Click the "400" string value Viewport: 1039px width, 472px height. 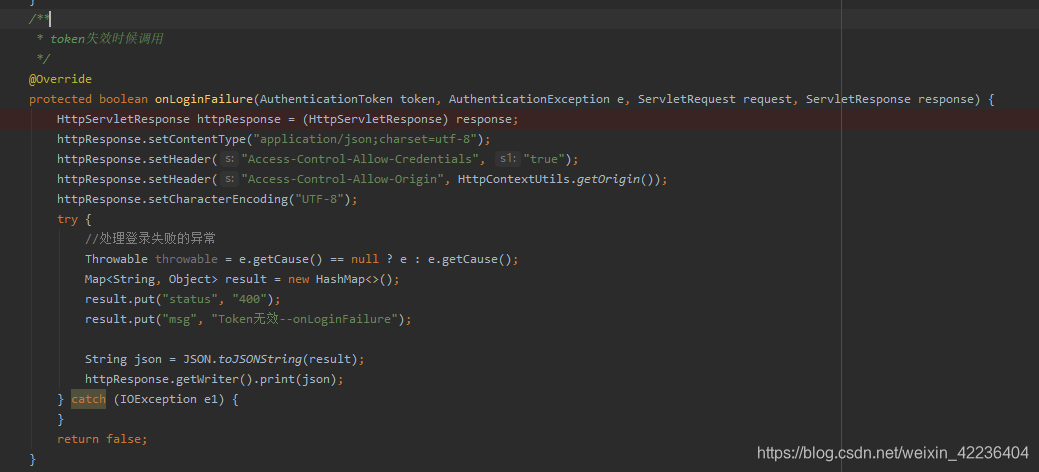tap(250, 298)
